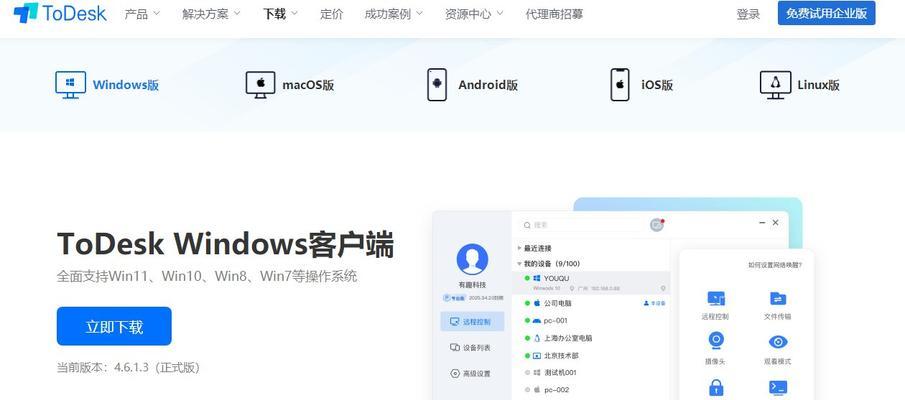Select 远程控制 in the preview sidebar

[472, 322]
